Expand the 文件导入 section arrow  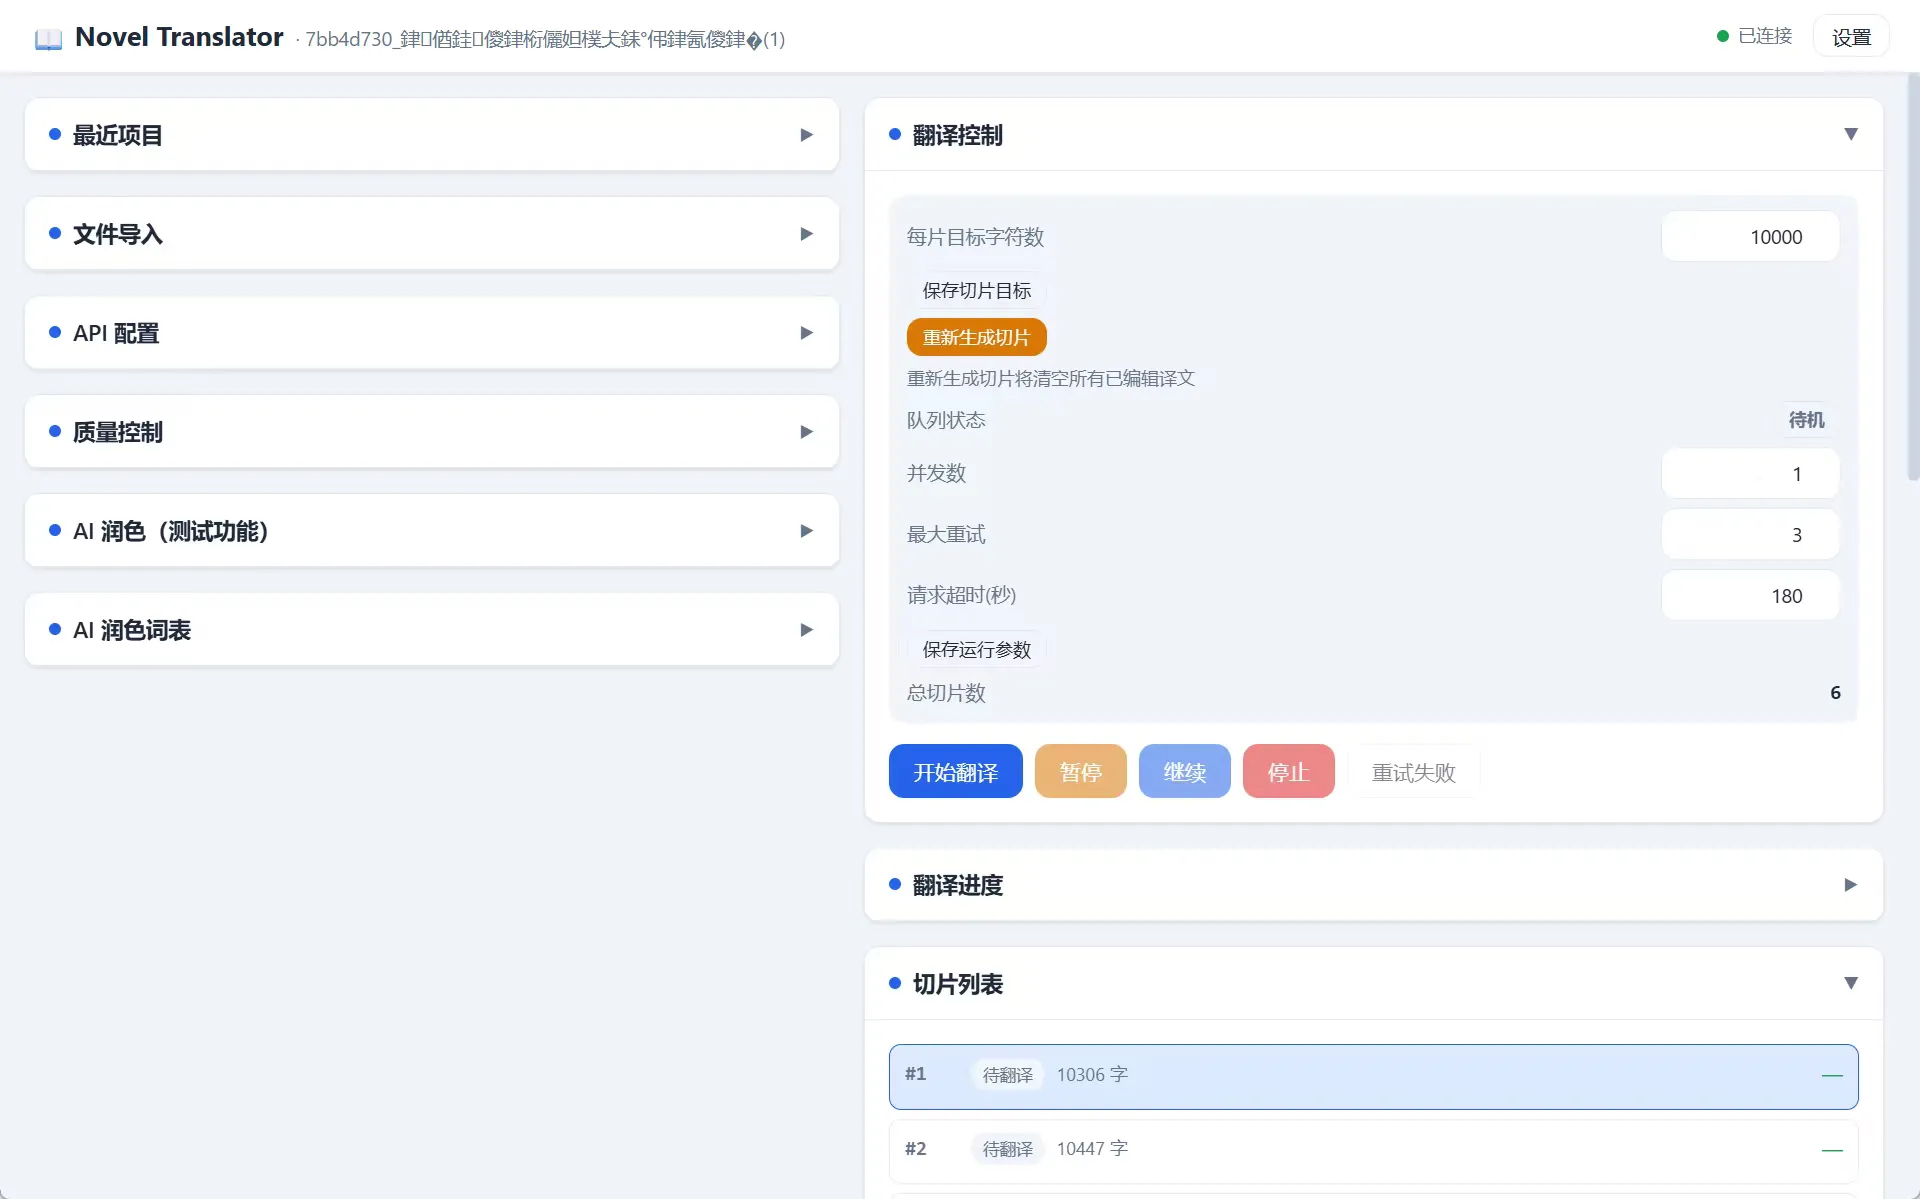pyautogui.click(x=806, y=234)
